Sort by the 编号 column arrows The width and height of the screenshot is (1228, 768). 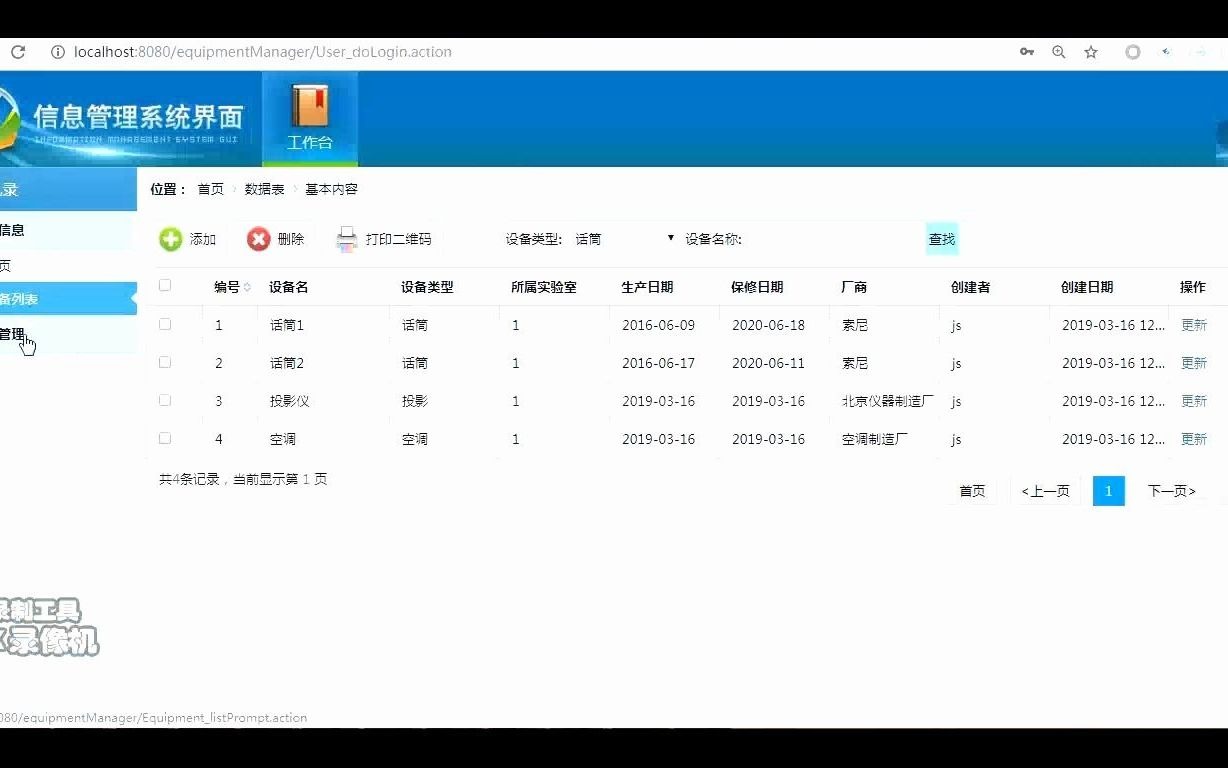[x=246, y=286]
